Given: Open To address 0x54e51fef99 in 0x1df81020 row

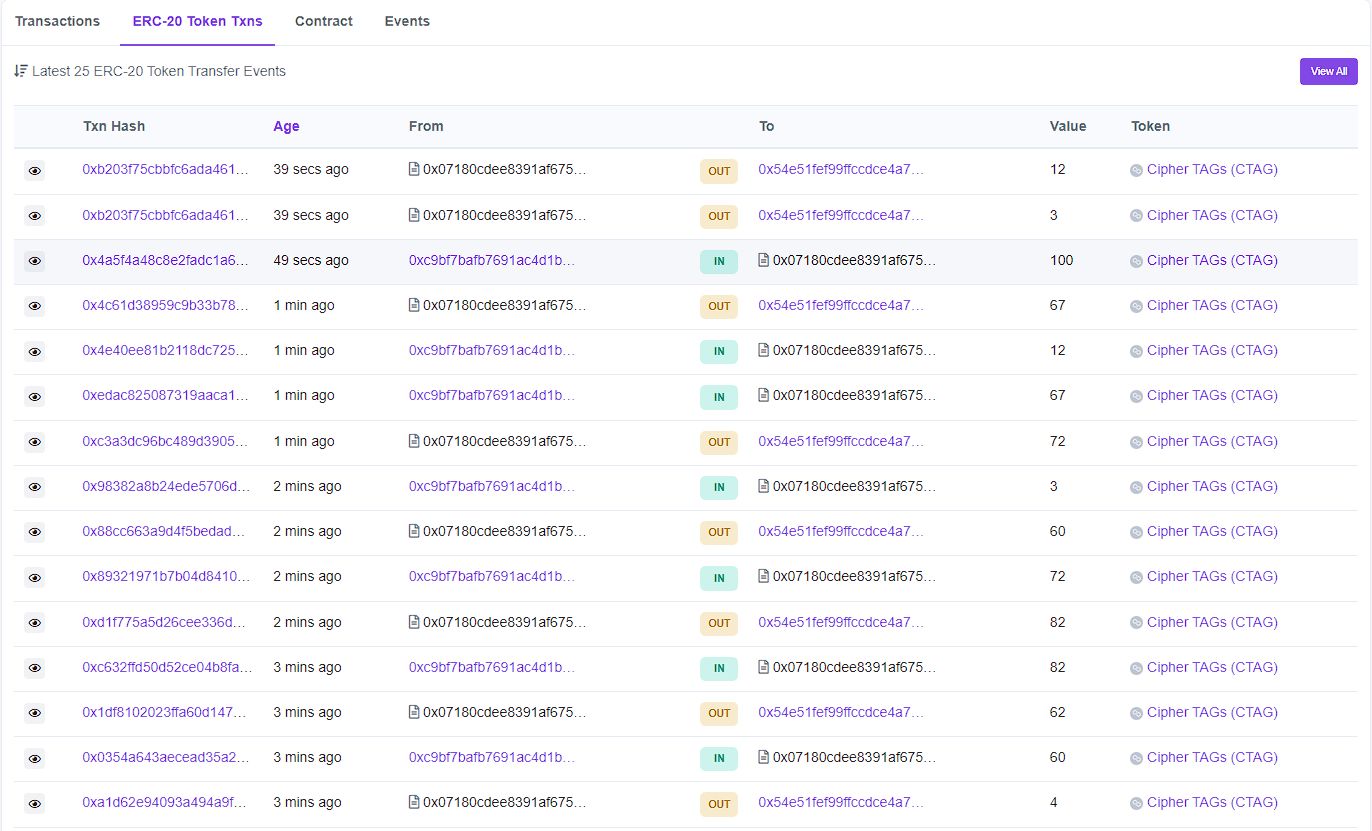Looking at the screenshot, I should tap(841, 712).
